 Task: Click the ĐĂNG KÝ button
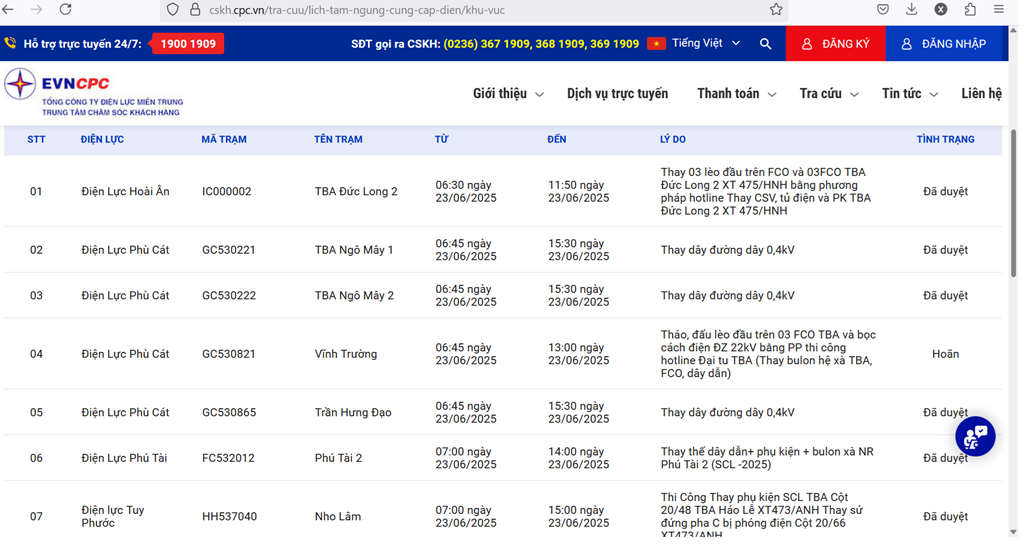pos(836,44)
